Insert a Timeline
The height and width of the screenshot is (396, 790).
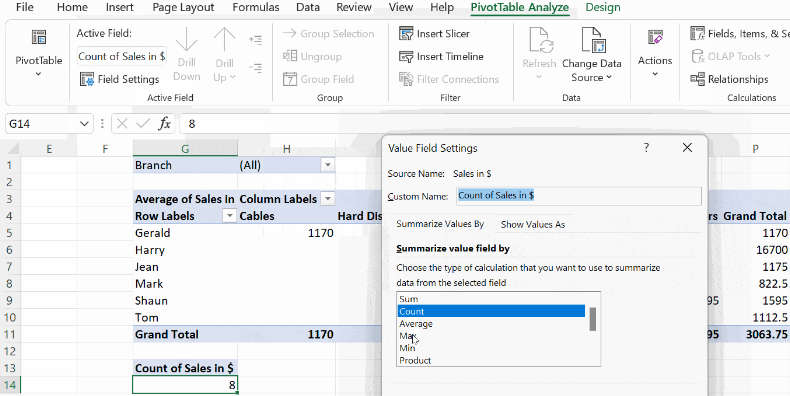click(x=441, y=56)
